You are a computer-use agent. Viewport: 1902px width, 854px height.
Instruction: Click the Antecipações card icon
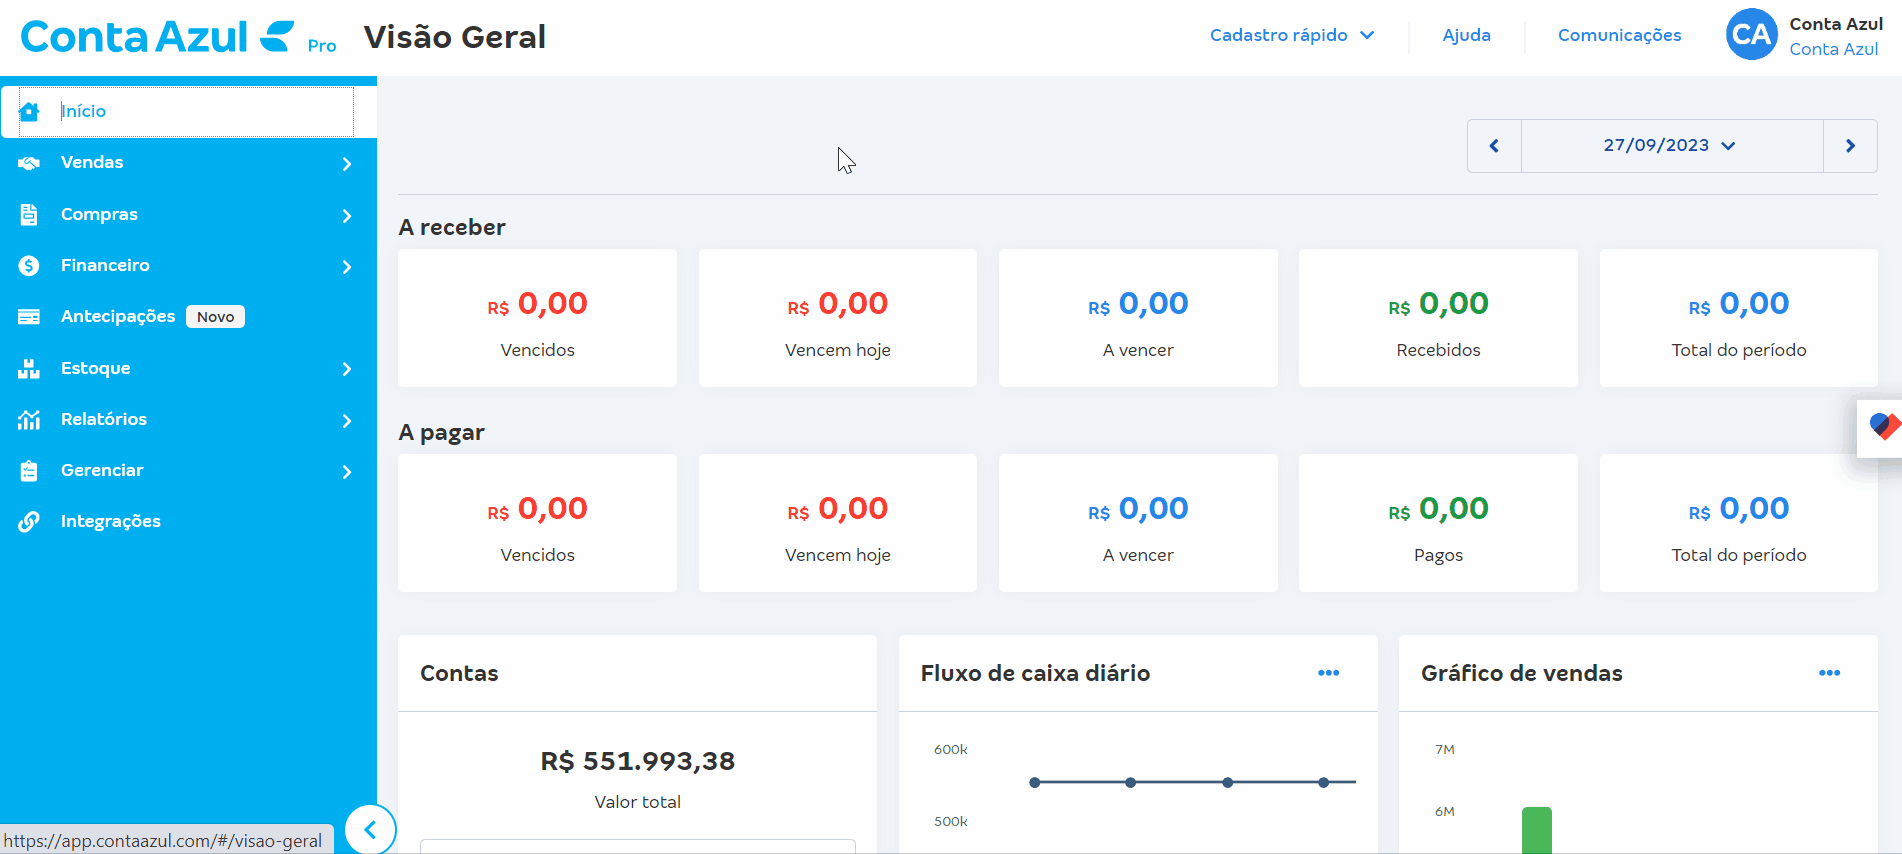point(29,317)
